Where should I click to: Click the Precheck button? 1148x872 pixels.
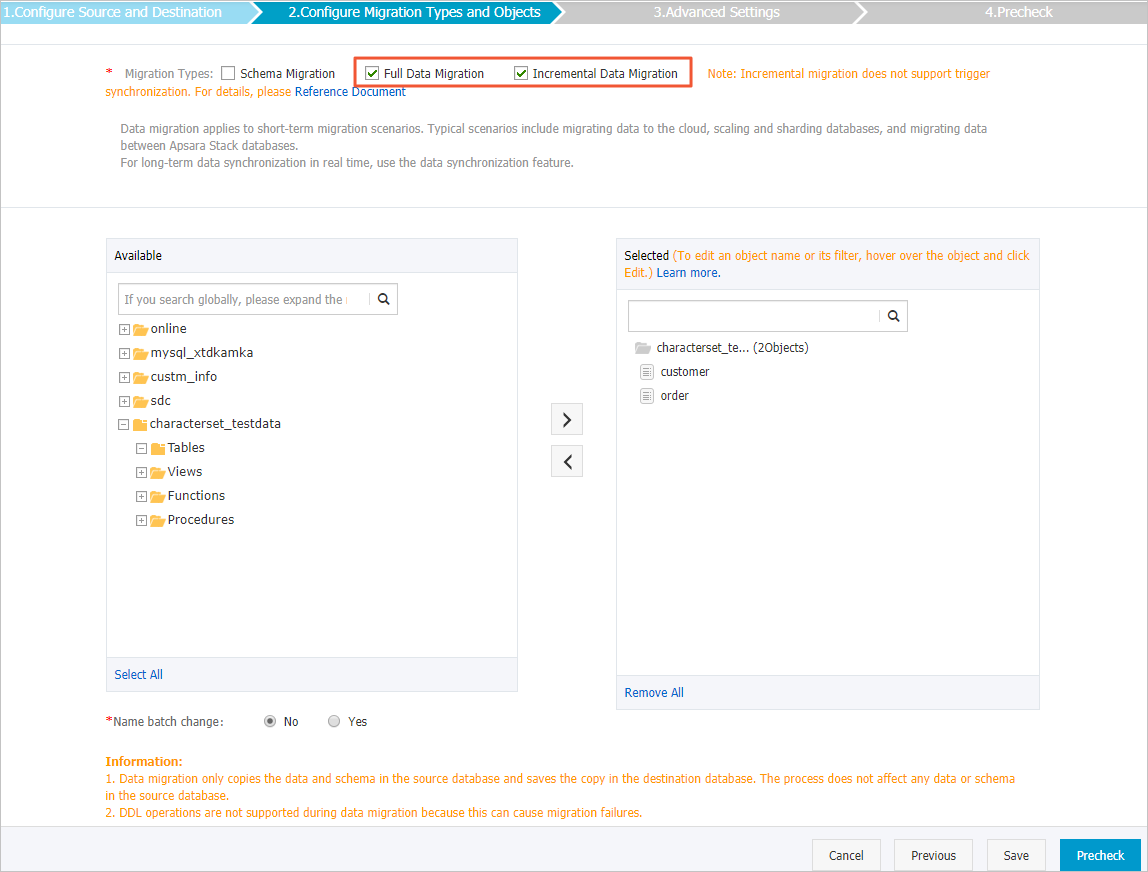[x=1100, y=855]
